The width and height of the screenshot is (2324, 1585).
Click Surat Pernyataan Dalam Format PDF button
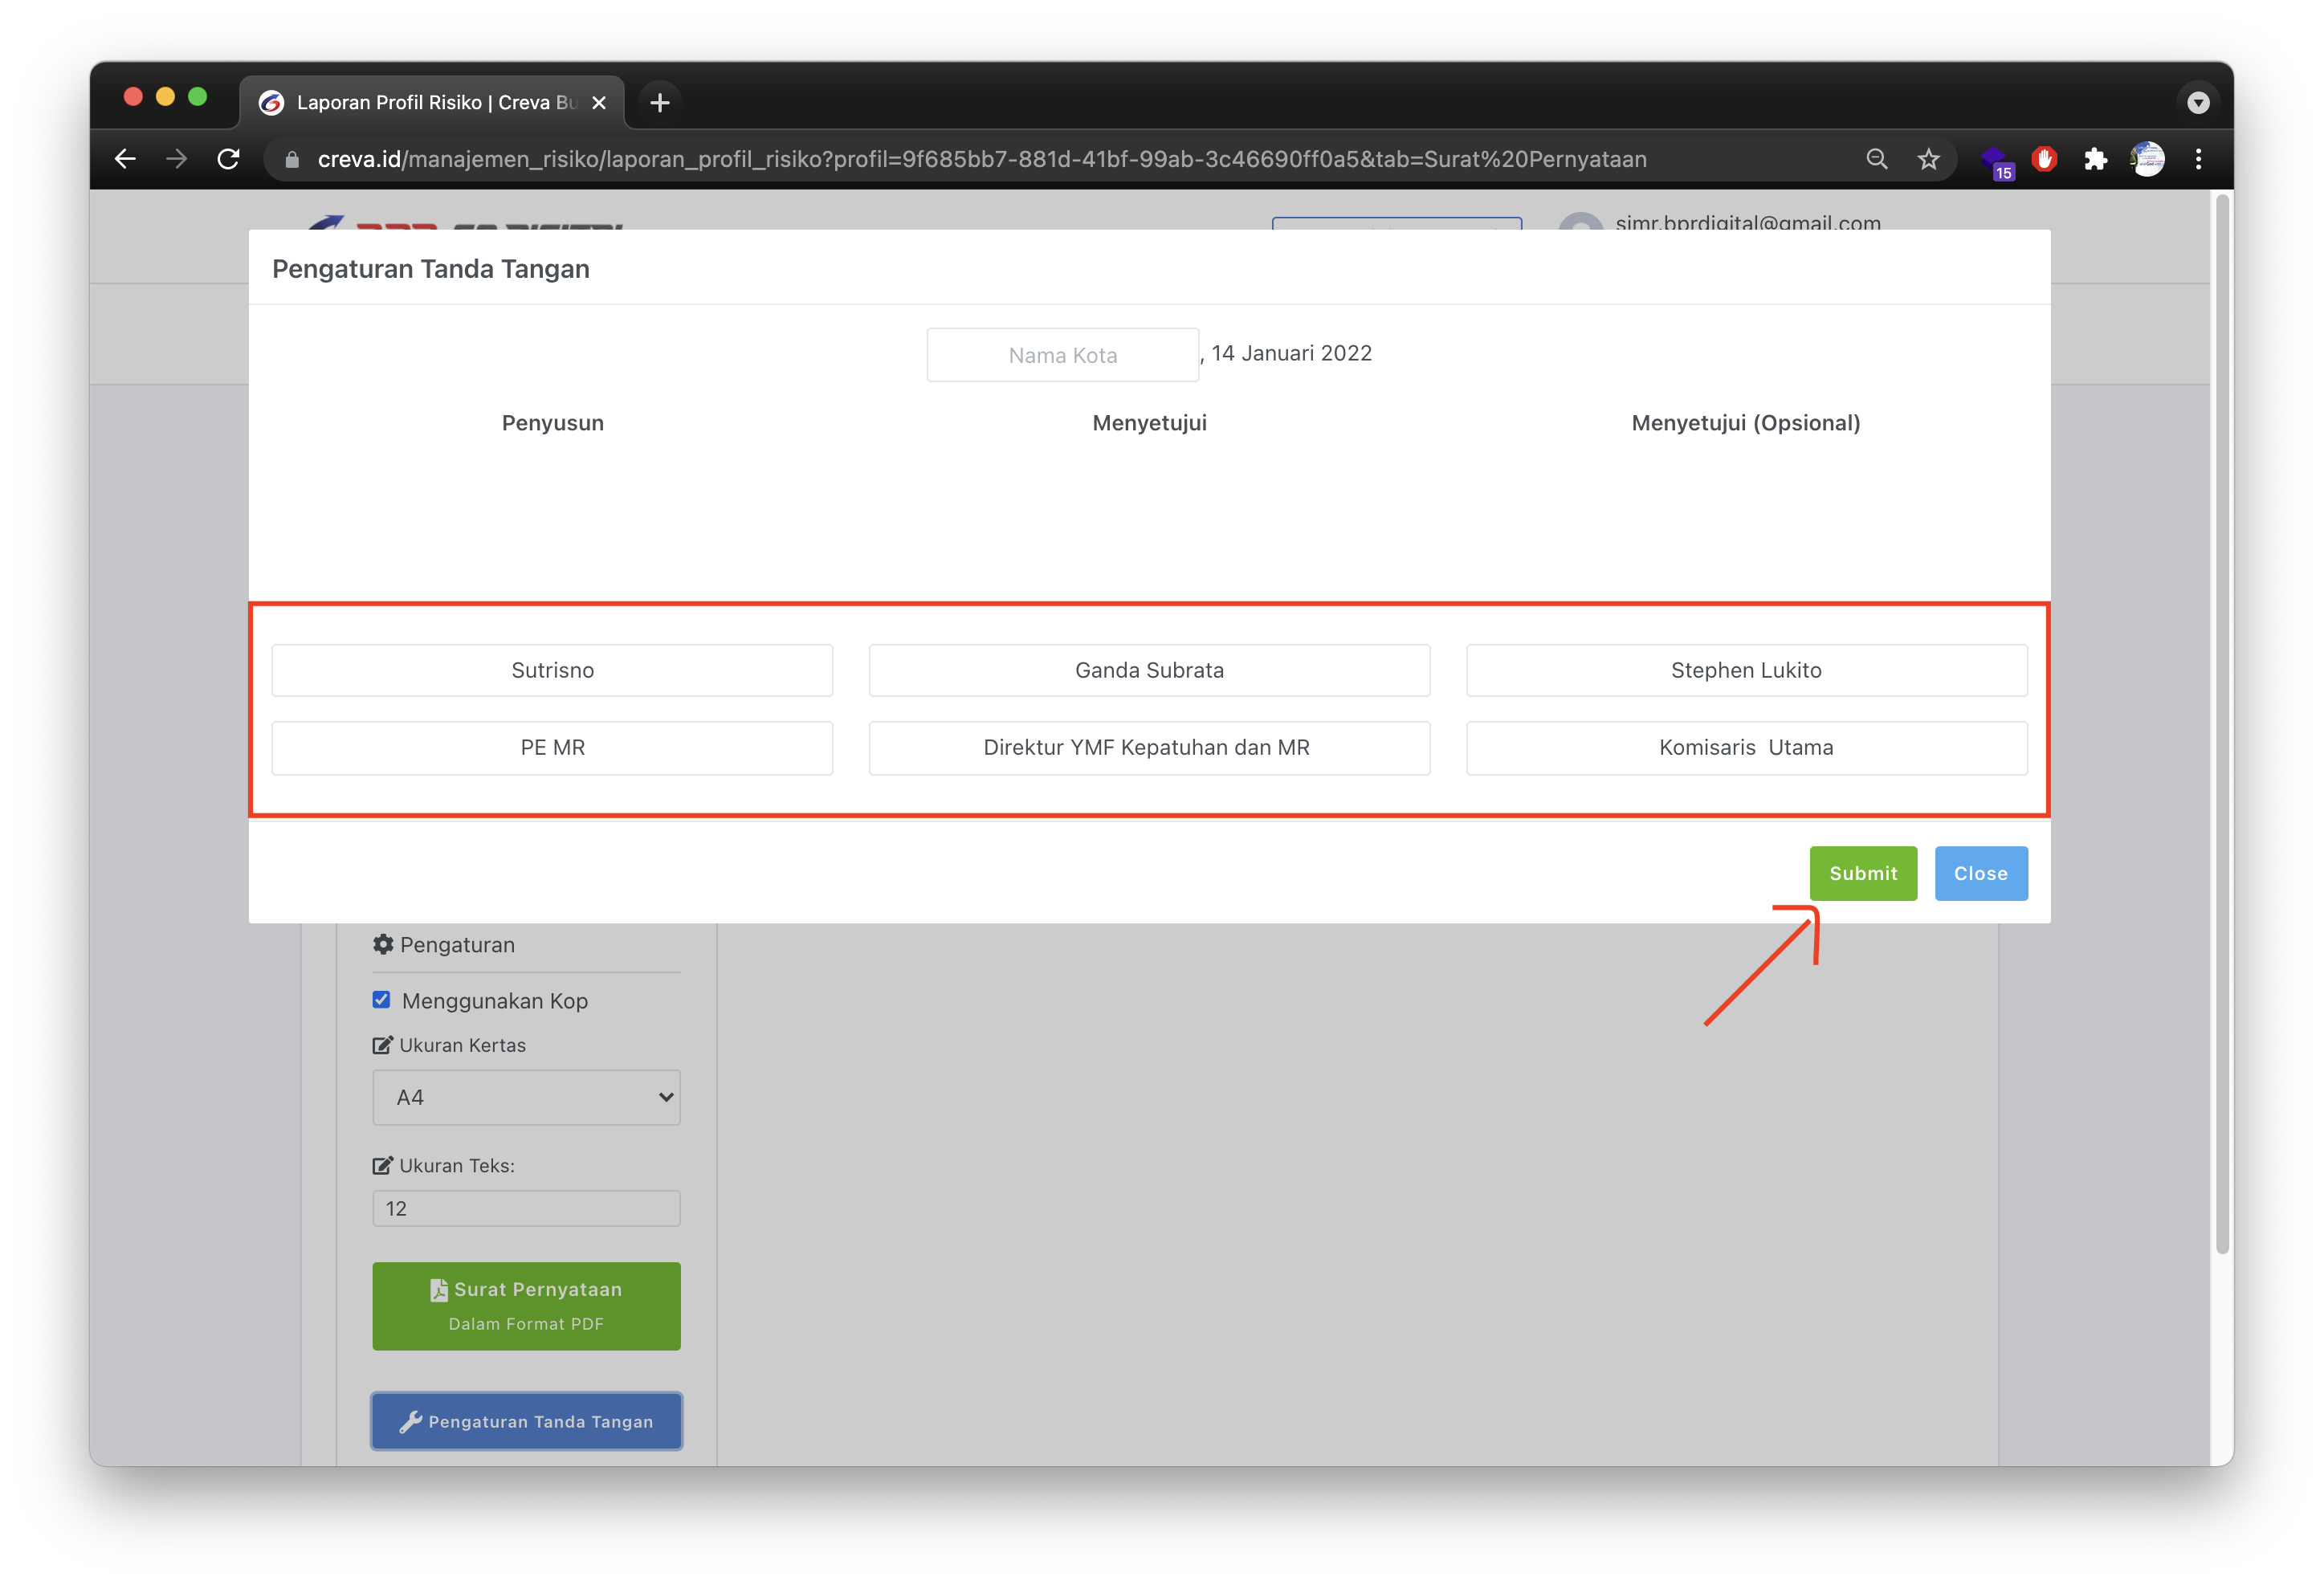[x=526, y=1306]
